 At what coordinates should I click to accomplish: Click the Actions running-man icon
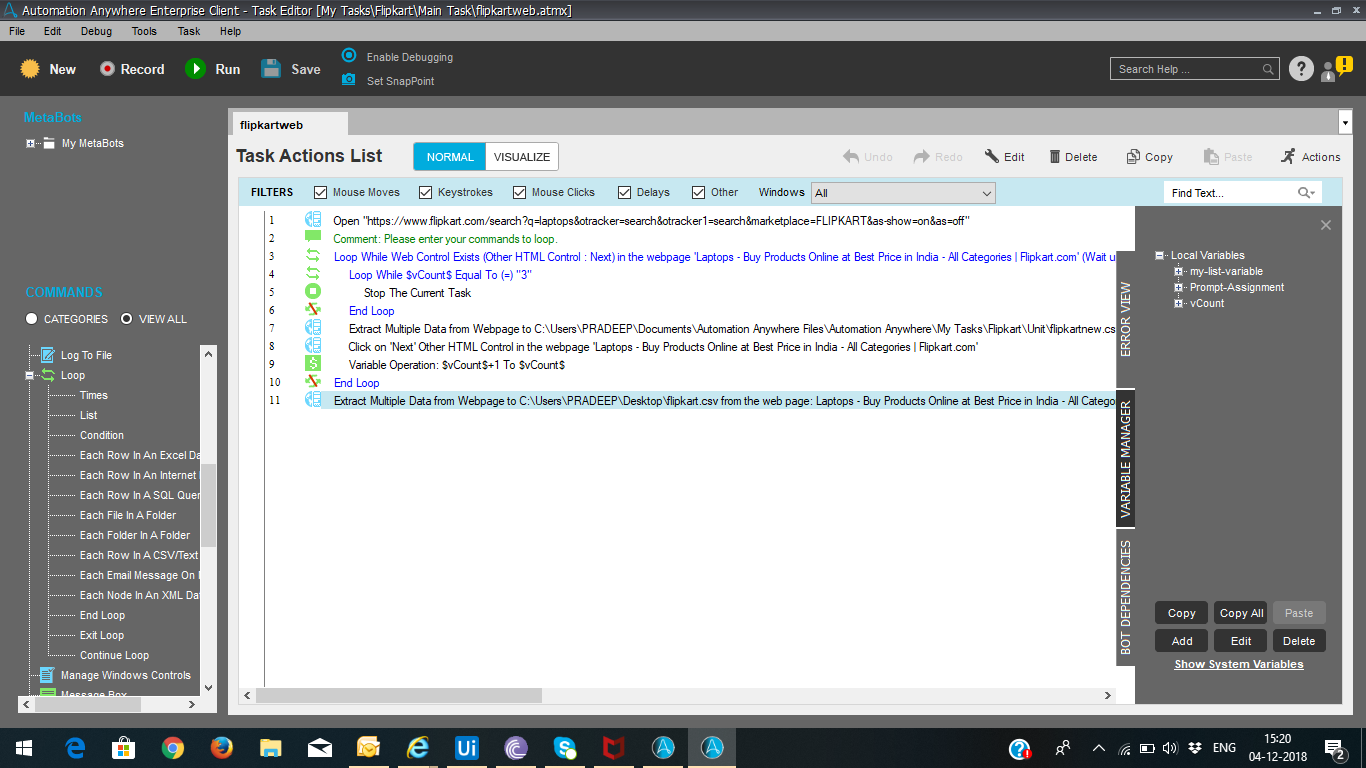pos(1289,157)
